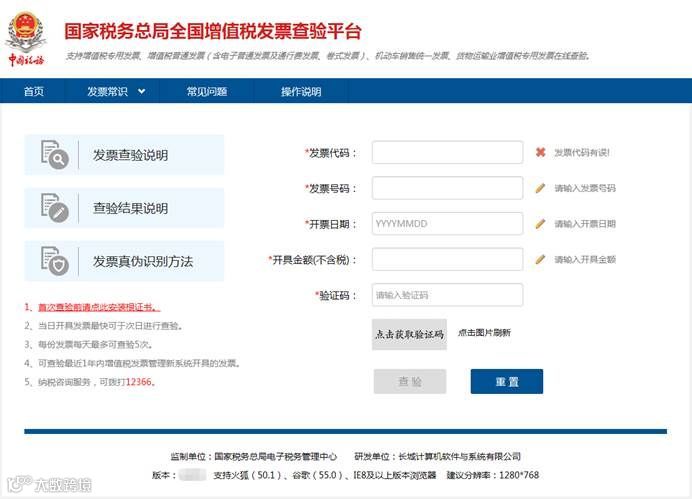Click the pencil icon beside 请输入发票号码
The width and height of the screenshot is (692, 499).
pyautogui.click(x=540, y=188)
